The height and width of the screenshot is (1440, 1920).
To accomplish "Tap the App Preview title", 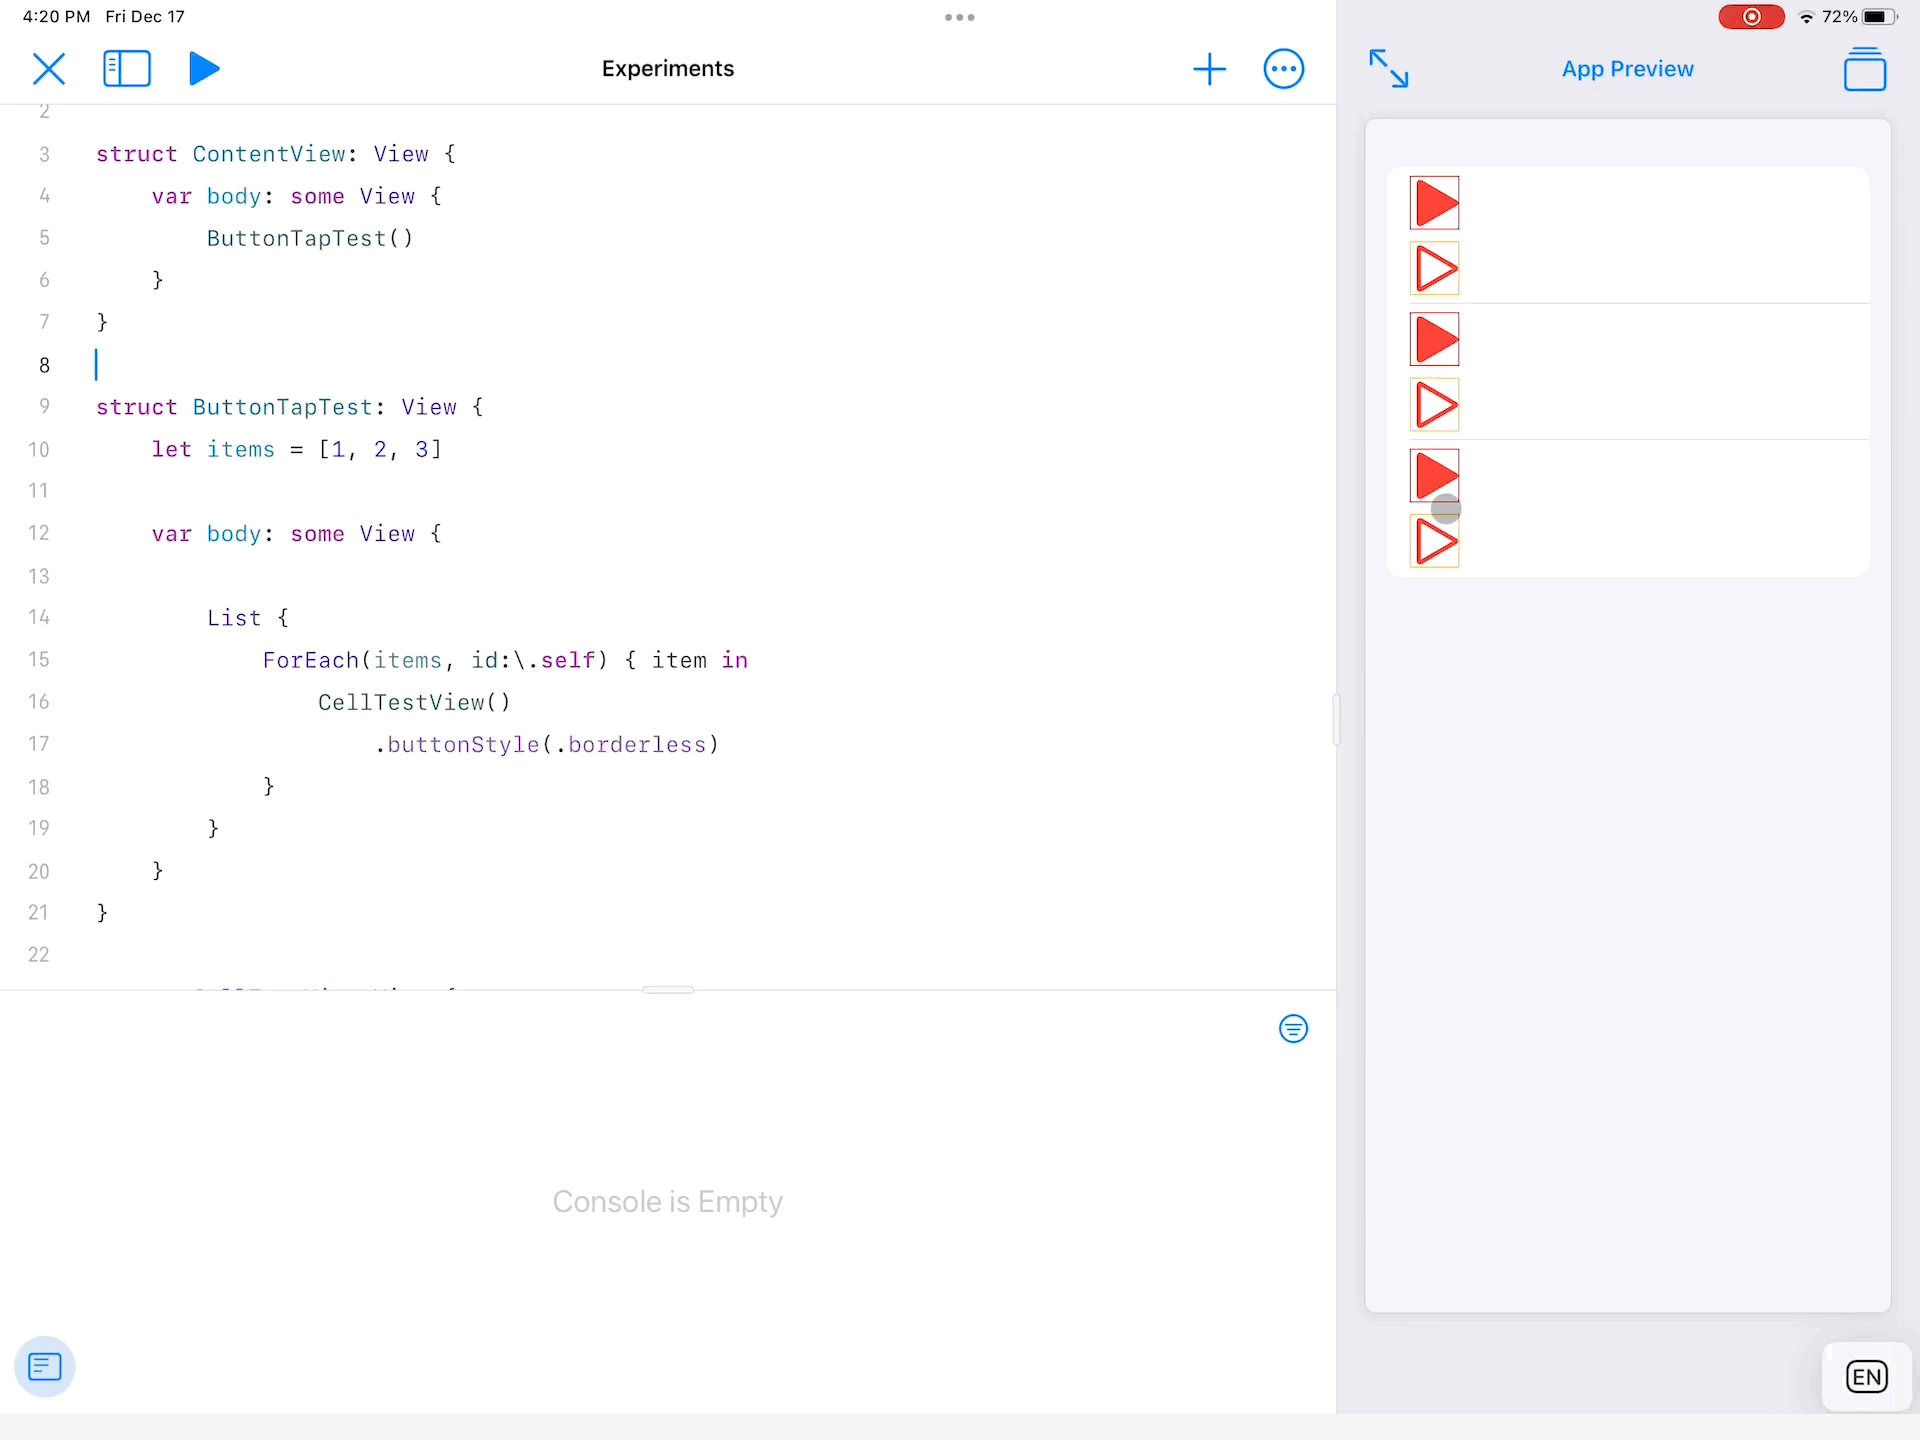I will click(1627, 69).
